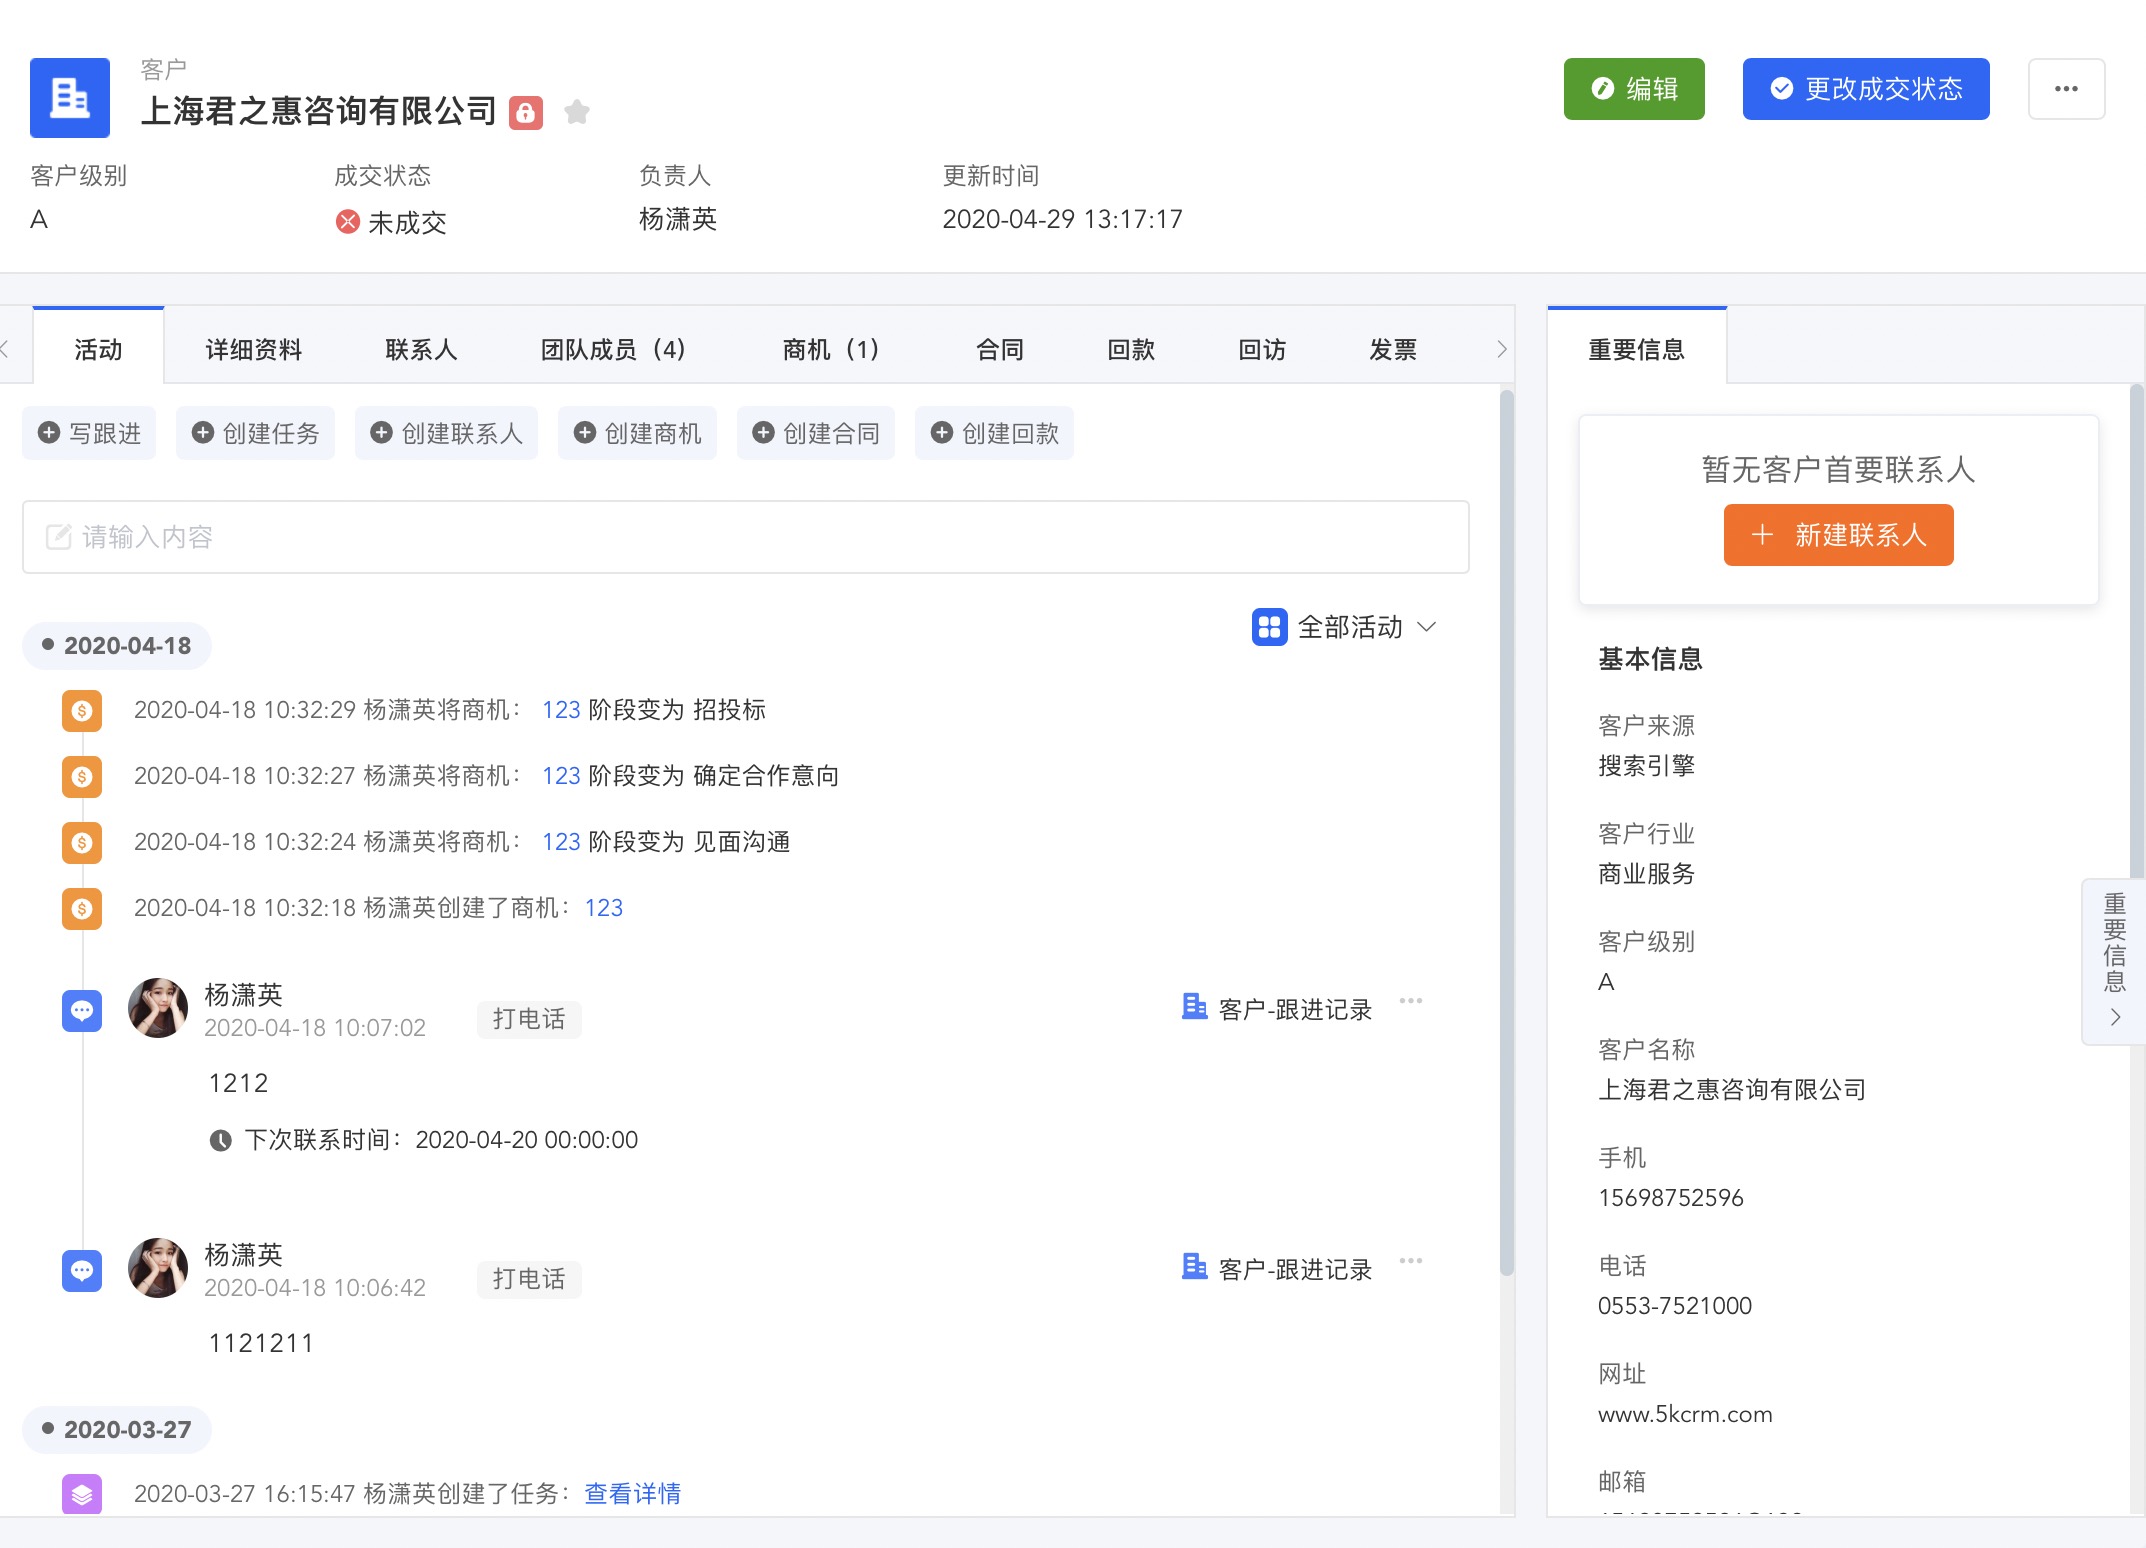2146x1548 pixels.
Task: Toggle the favorite star next to customer name
Action: [576, 112]
